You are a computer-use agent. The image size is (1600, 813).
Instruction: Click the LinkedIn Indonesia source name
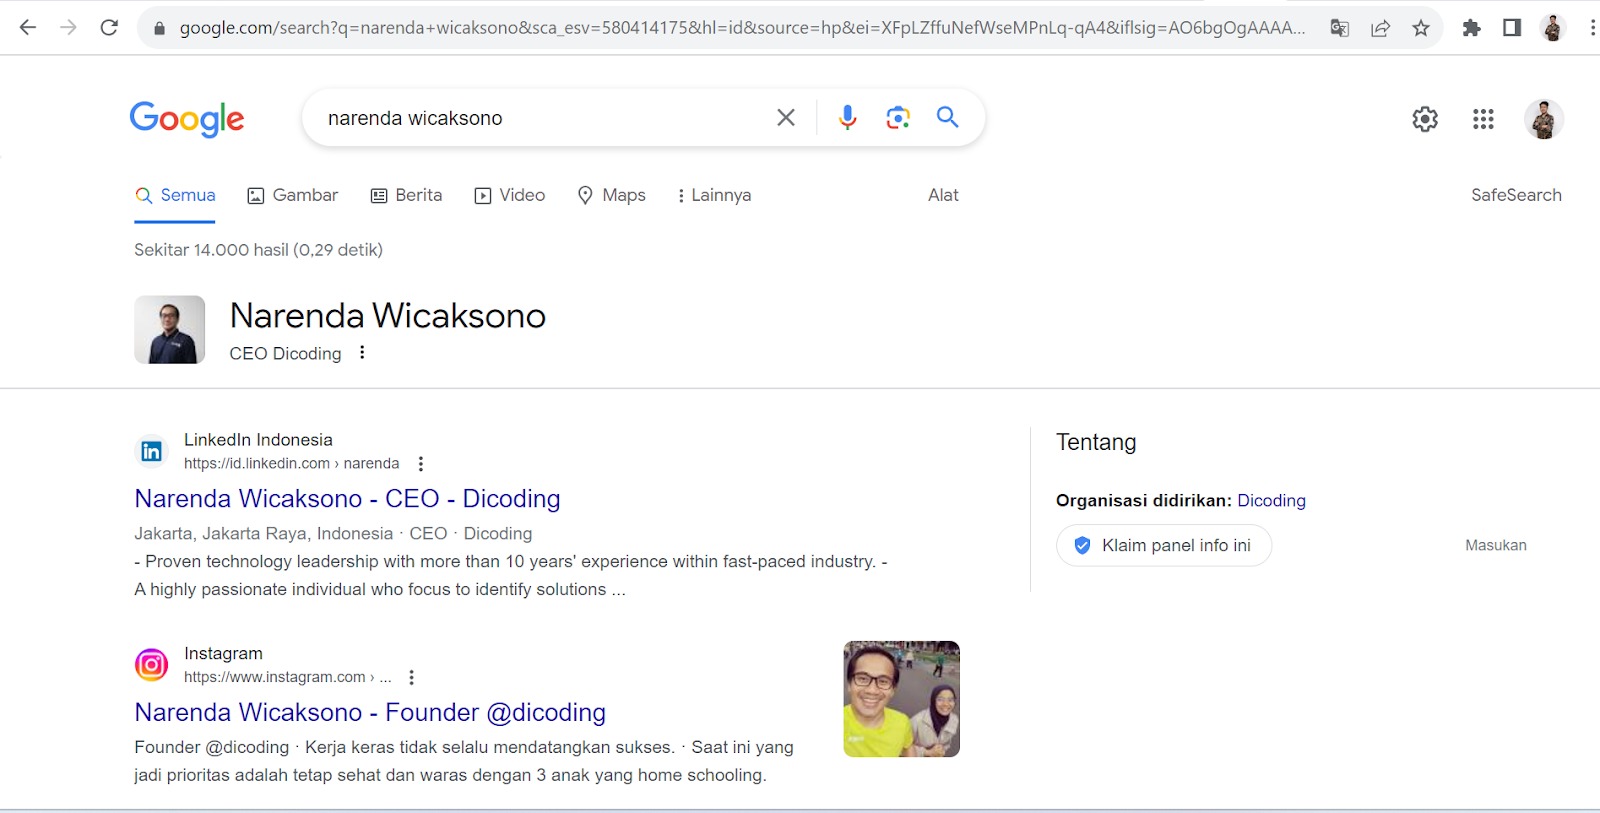tap(258, 440)
